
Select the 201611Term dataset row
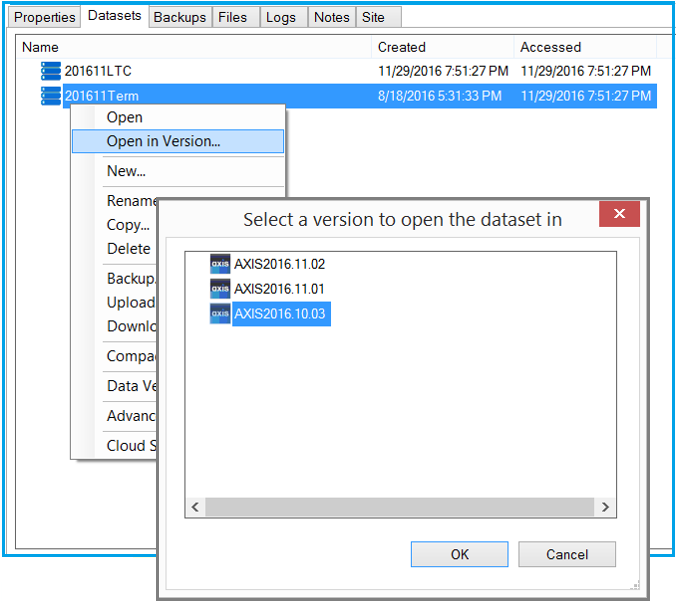click(x=338, y=96)
